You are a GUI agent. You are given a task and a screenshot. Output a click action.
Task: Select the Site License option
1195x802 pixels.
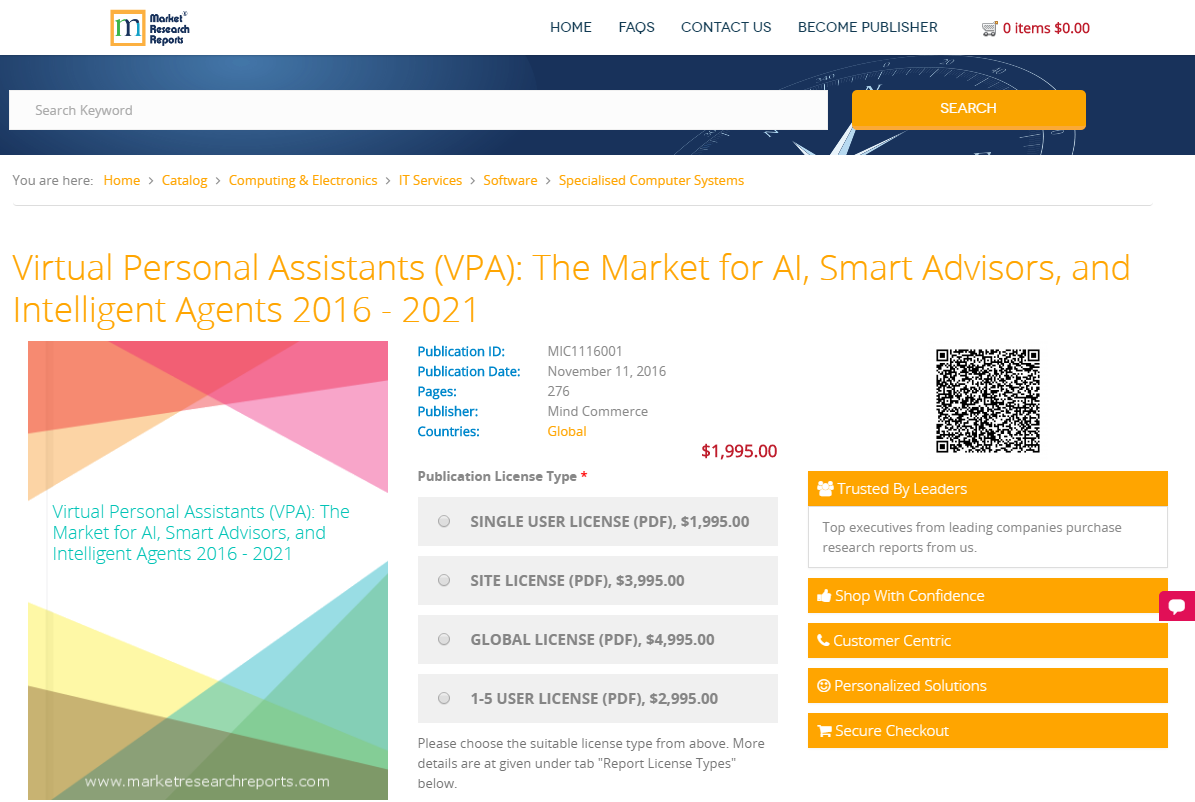click(x=443, y=580)
